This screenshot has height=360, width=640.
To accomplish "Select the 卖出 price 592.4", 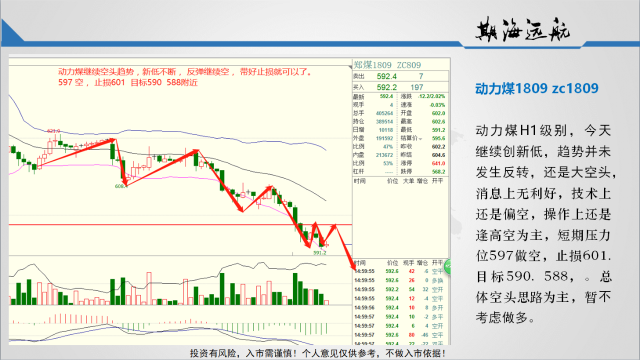I will coord(387,76).
